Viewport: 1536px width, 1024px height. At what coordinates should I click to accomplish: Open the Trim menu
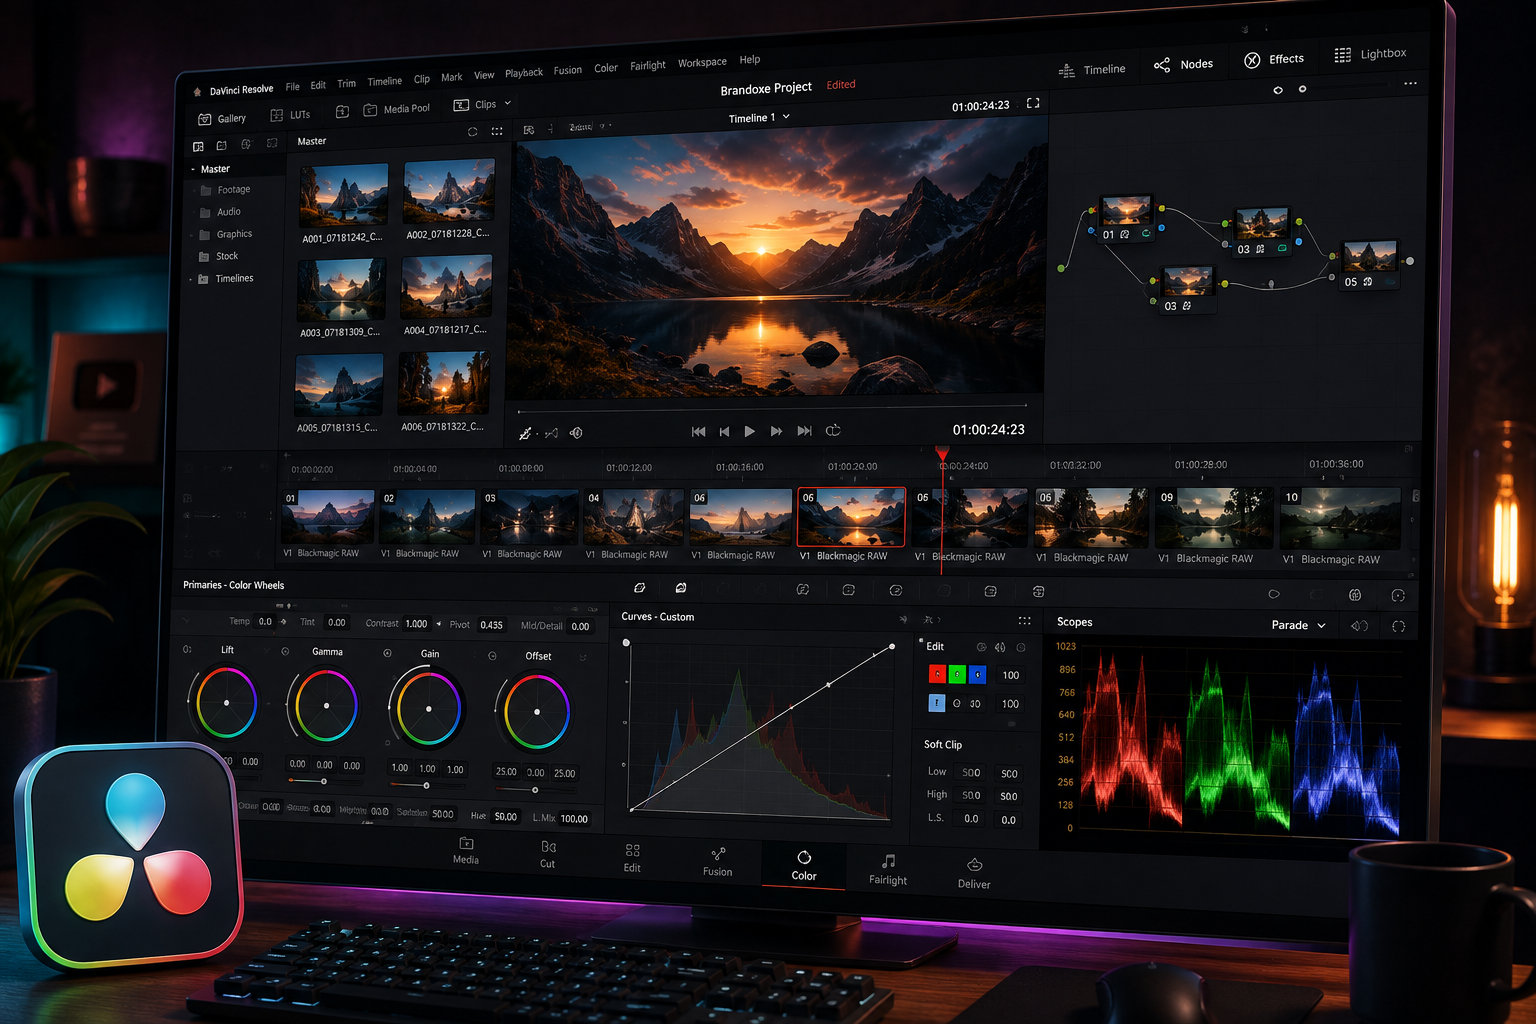(x=346, y=84)
